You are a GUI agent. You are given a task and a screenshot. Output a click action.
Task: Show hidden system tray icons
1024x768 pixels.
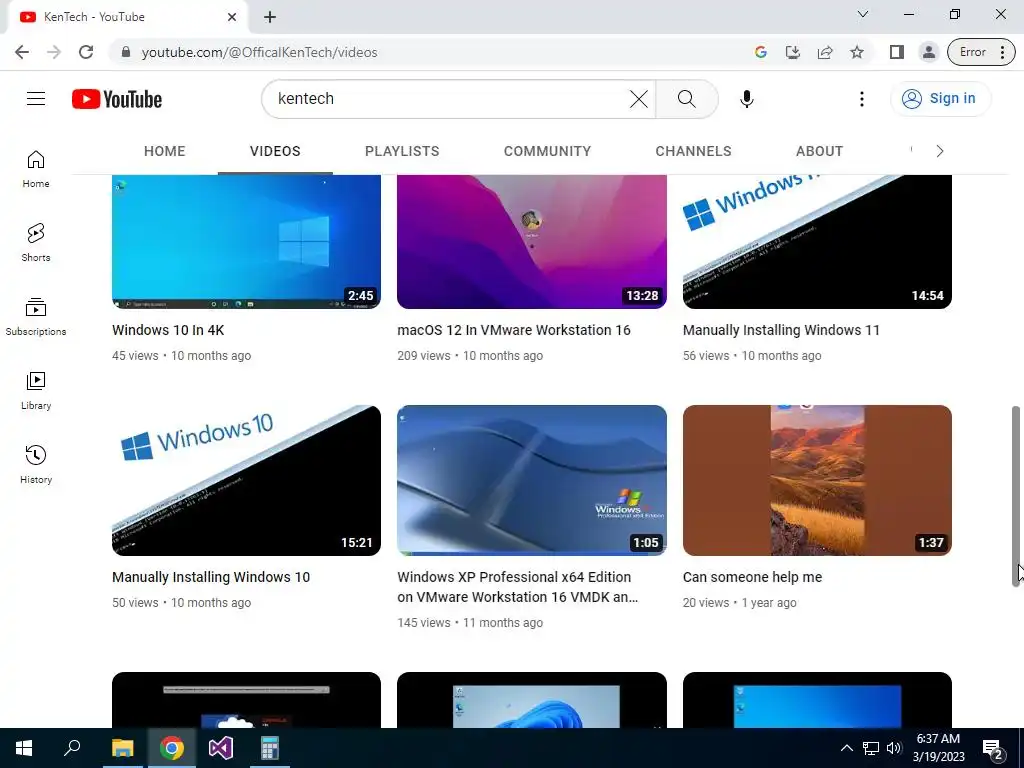846,748
